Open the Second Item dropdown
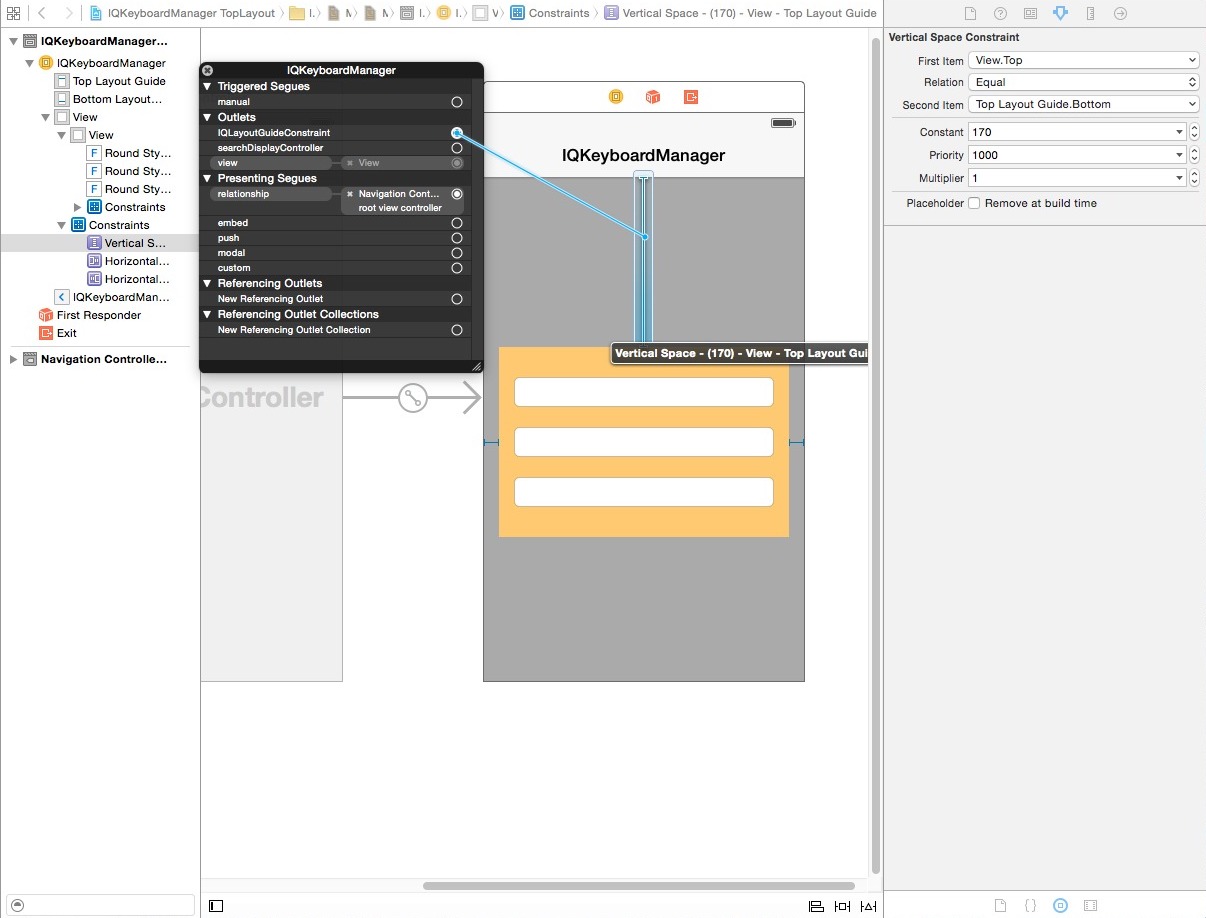This screenshot has width=1206, height=918. [1083, 104]
